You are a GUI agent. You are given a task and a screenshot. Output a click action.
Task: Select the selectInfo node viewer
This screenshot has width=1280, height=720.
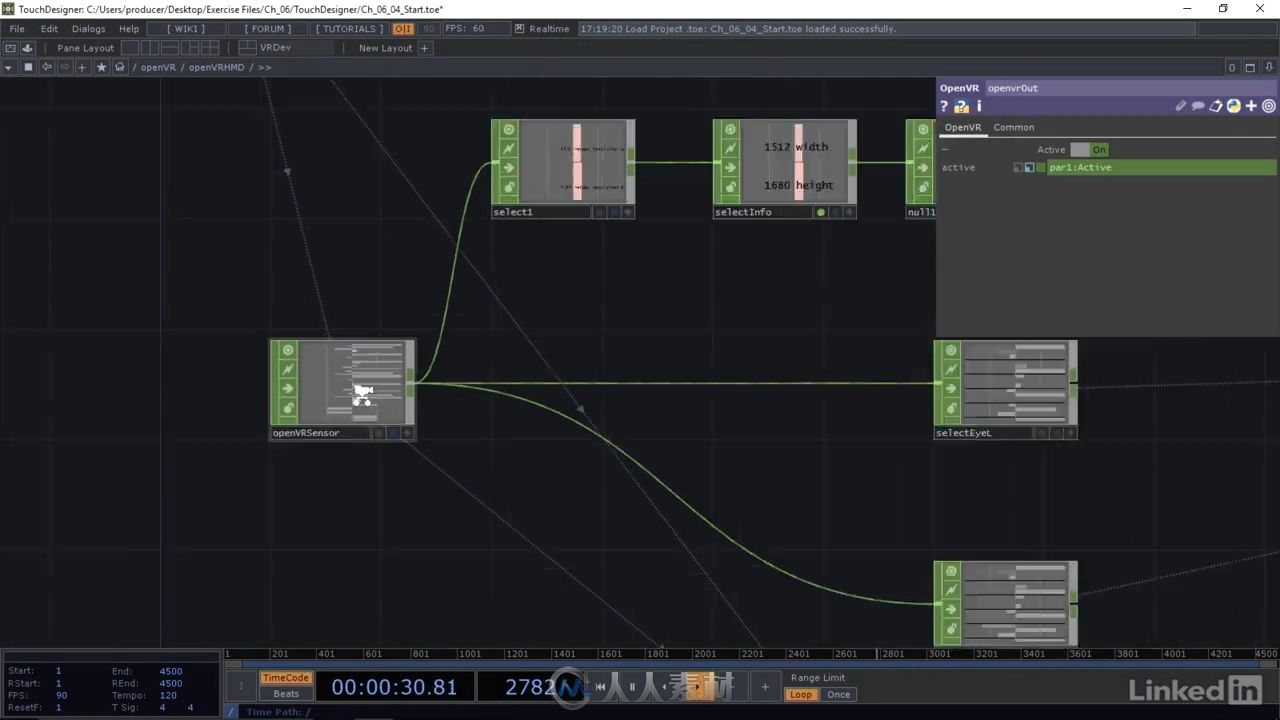(795, 162)
